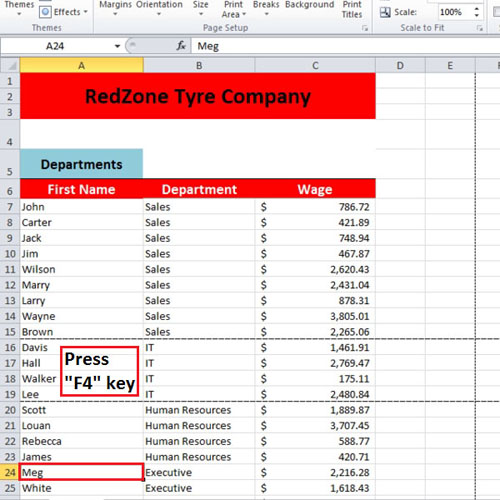The height and width of the screenshot is (500, 500).
Task: Select the cell containing Wilson
Action: coord(82,269)
